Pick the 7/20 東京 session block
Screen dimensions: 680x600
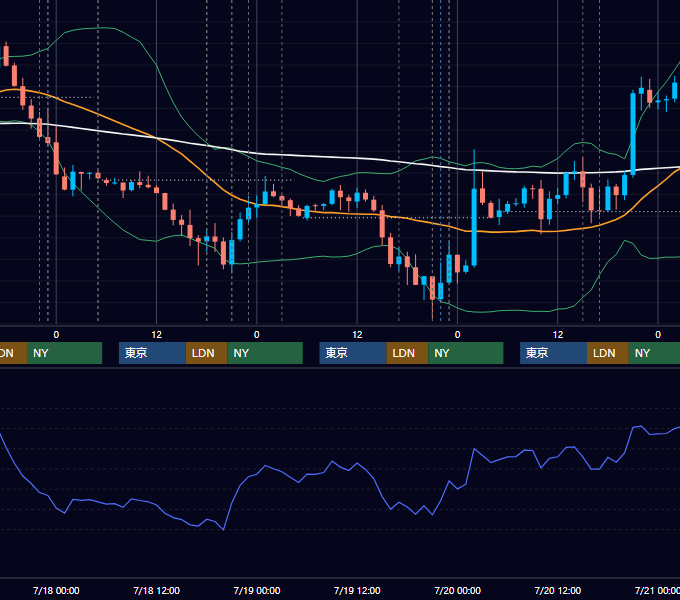553,353
